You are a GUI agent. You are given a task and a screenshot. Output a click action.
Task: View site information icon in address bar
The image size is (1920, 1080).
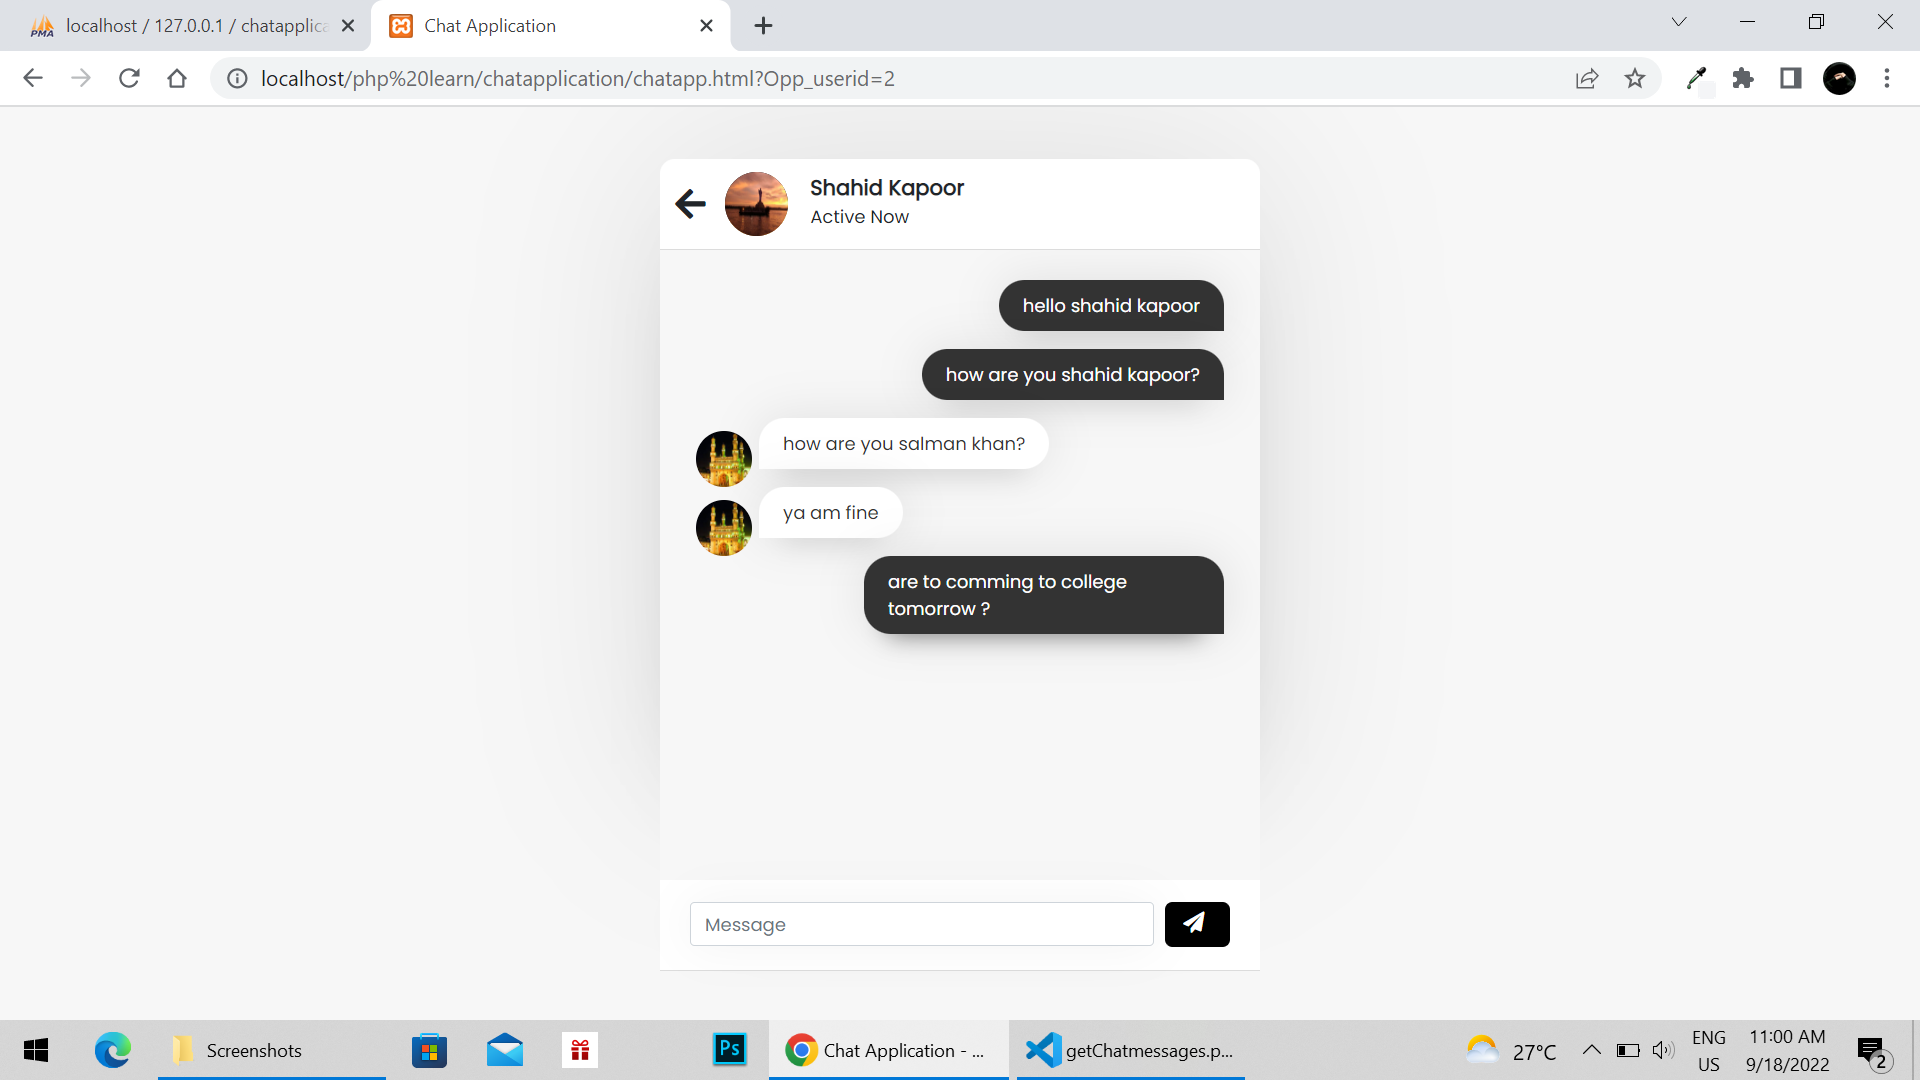point(237,78)
